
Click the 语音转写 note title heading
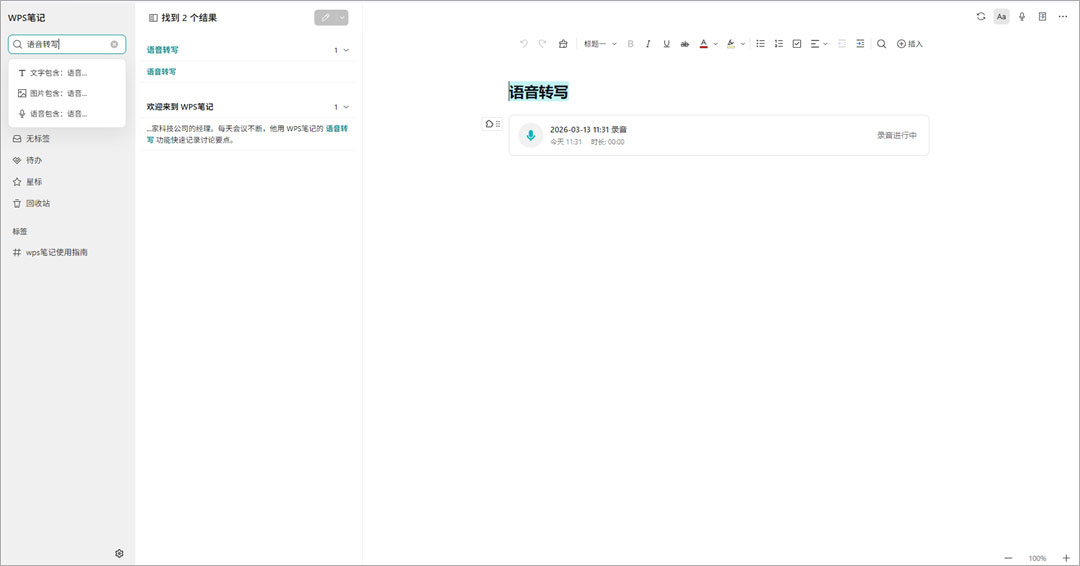(539, 92)
